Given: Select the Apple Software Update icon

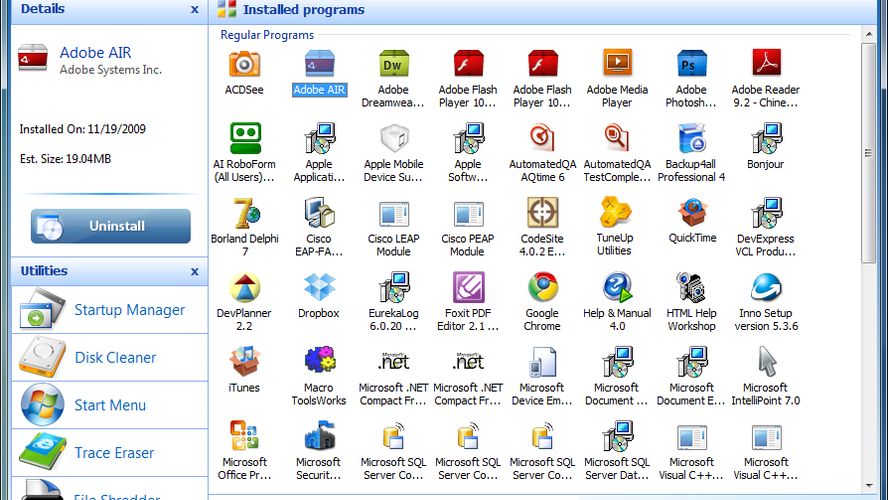Looking at the screenshot, I should coord(469,138).
